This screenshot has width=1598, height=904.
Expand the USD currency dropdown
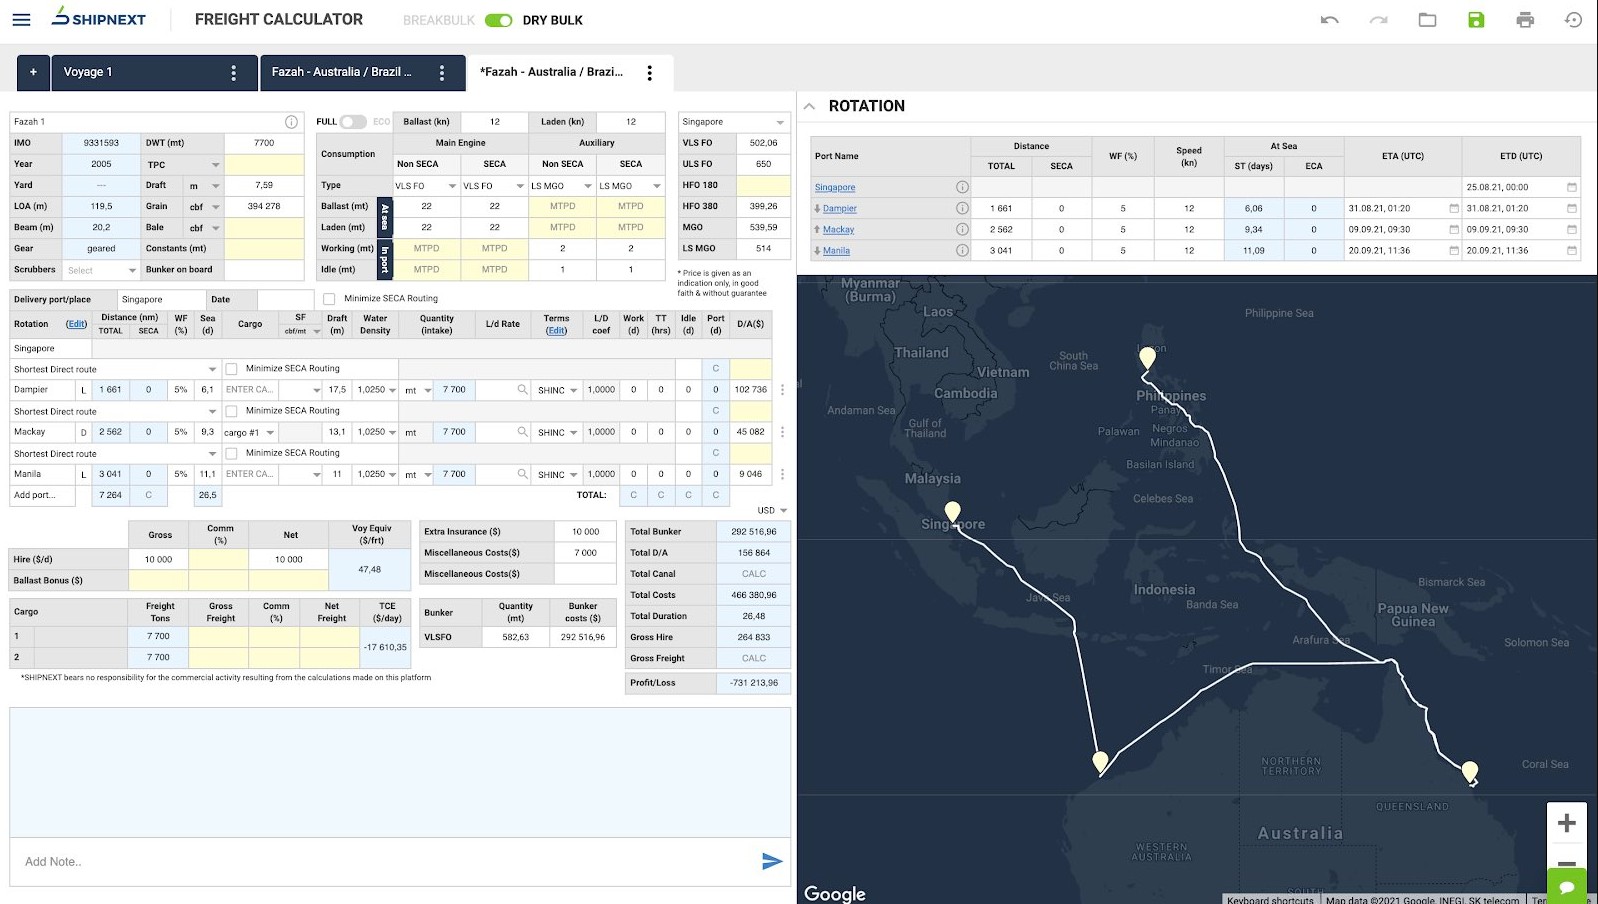coord(772,510)
